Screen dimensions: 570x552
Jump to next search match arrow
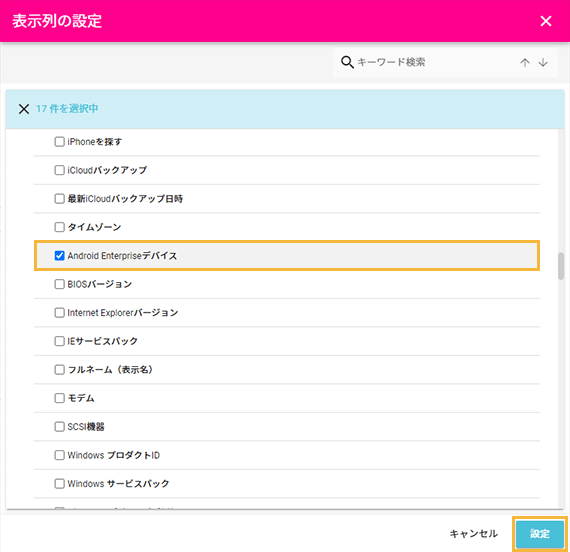543,63
